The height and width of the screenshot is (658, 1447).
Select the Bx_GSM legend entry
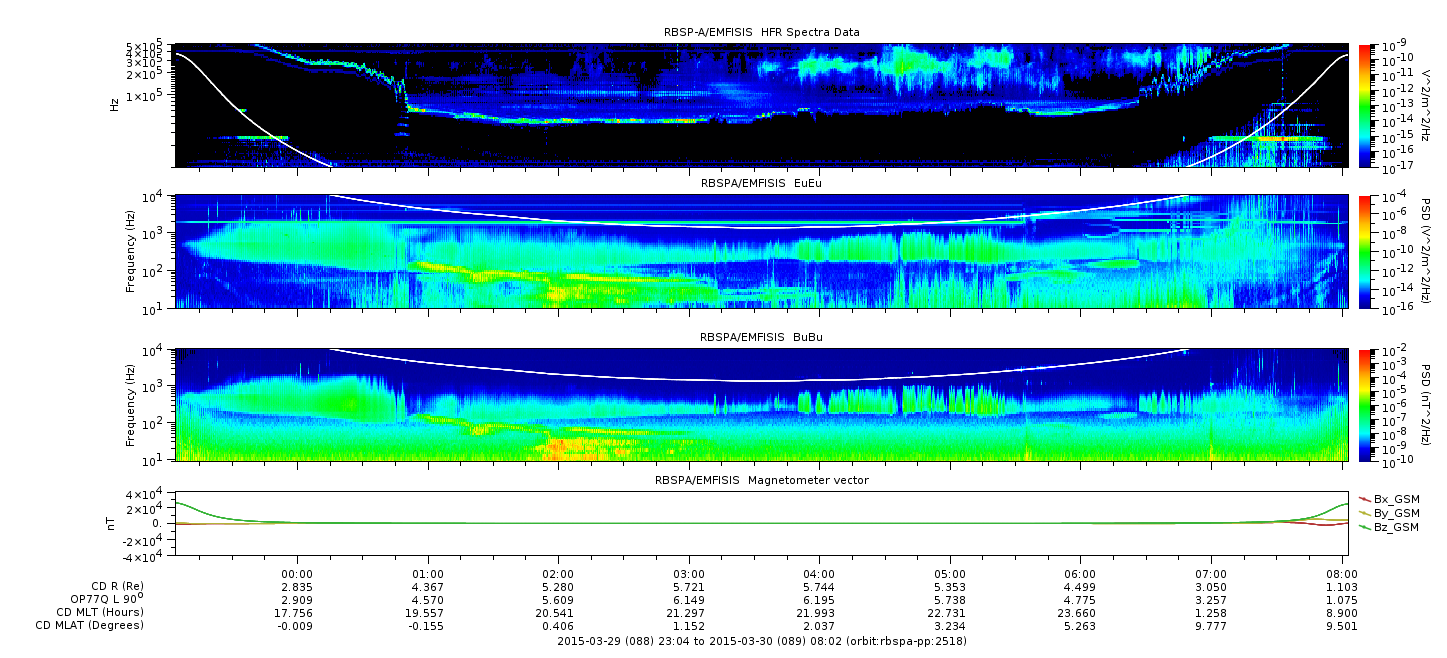(x=1395, y=499)
